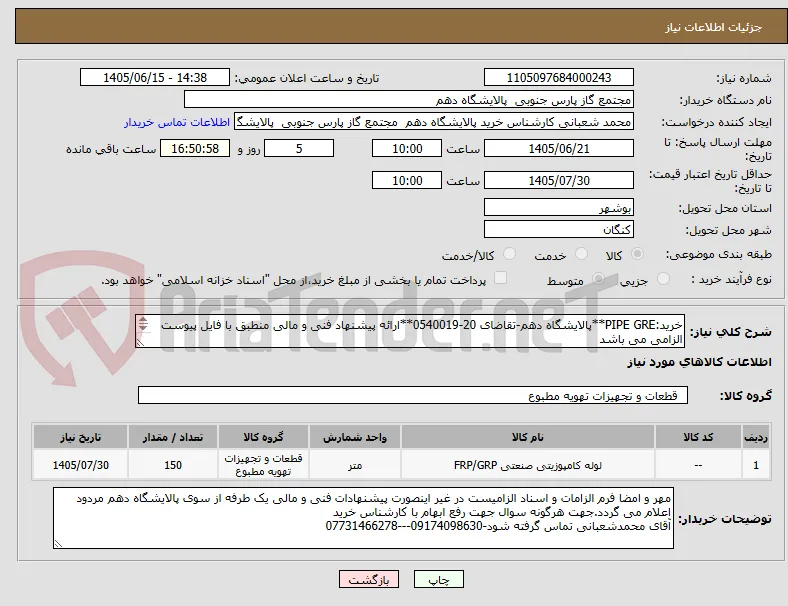
Task: Select the خدمت radio button
Action: click(581, 254)
